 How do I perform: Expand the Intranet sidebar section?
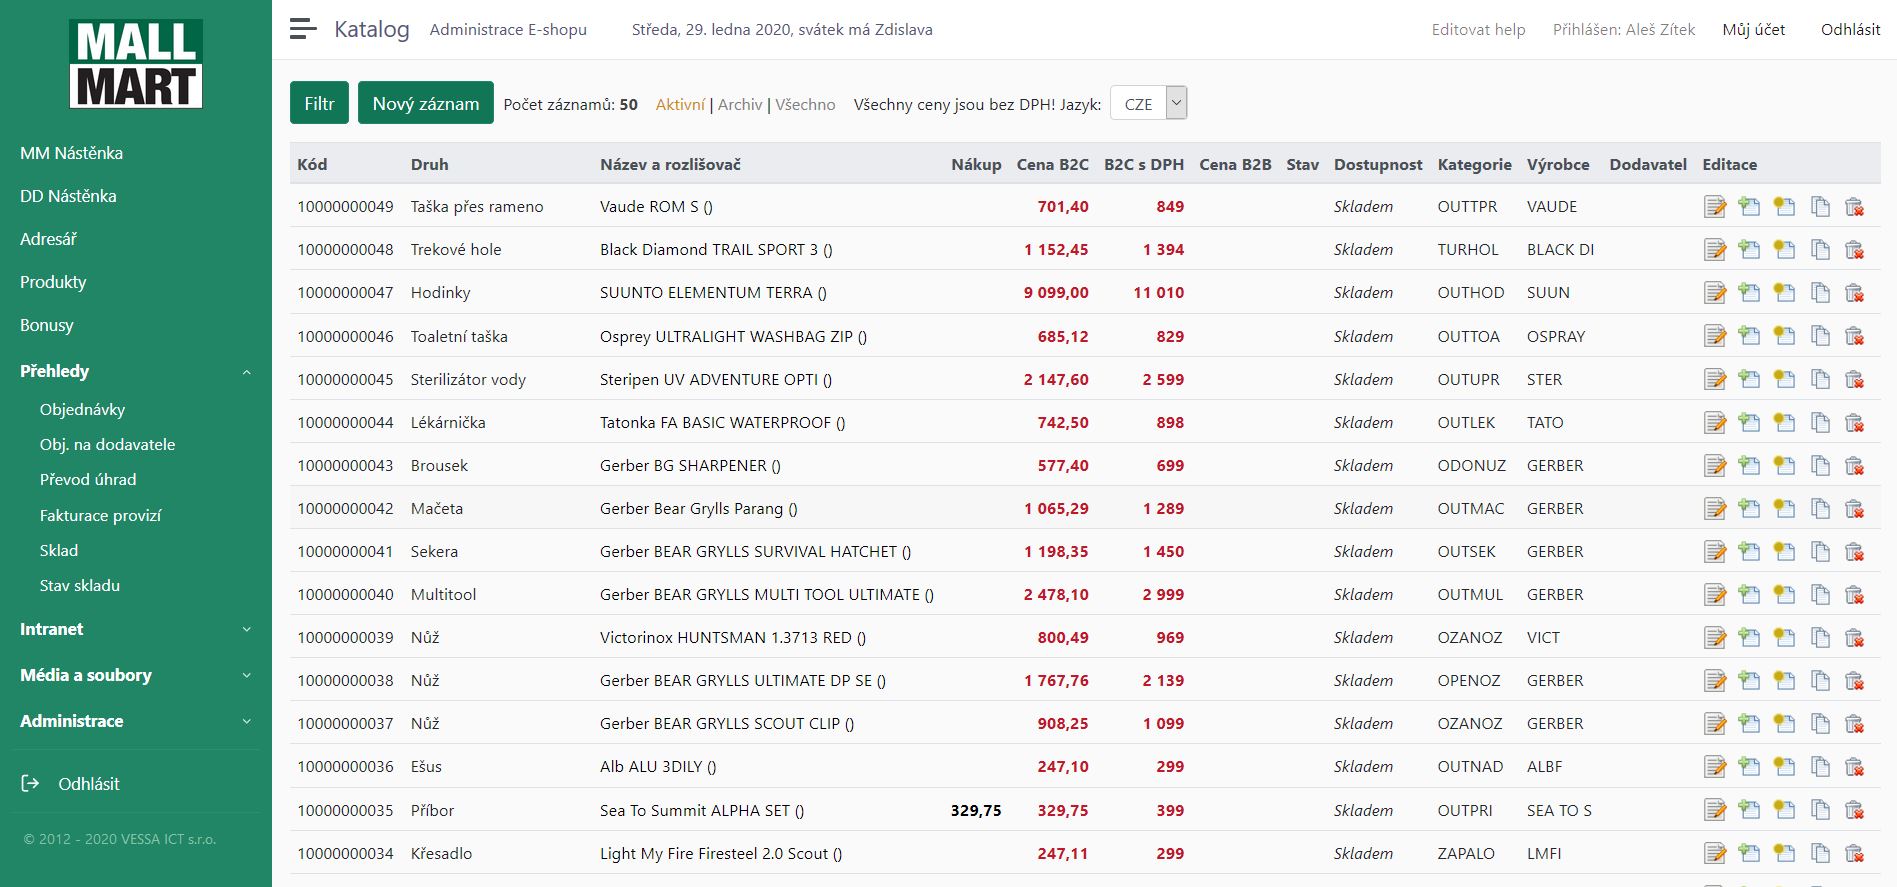pyautogui.click(x=135, y=629)
